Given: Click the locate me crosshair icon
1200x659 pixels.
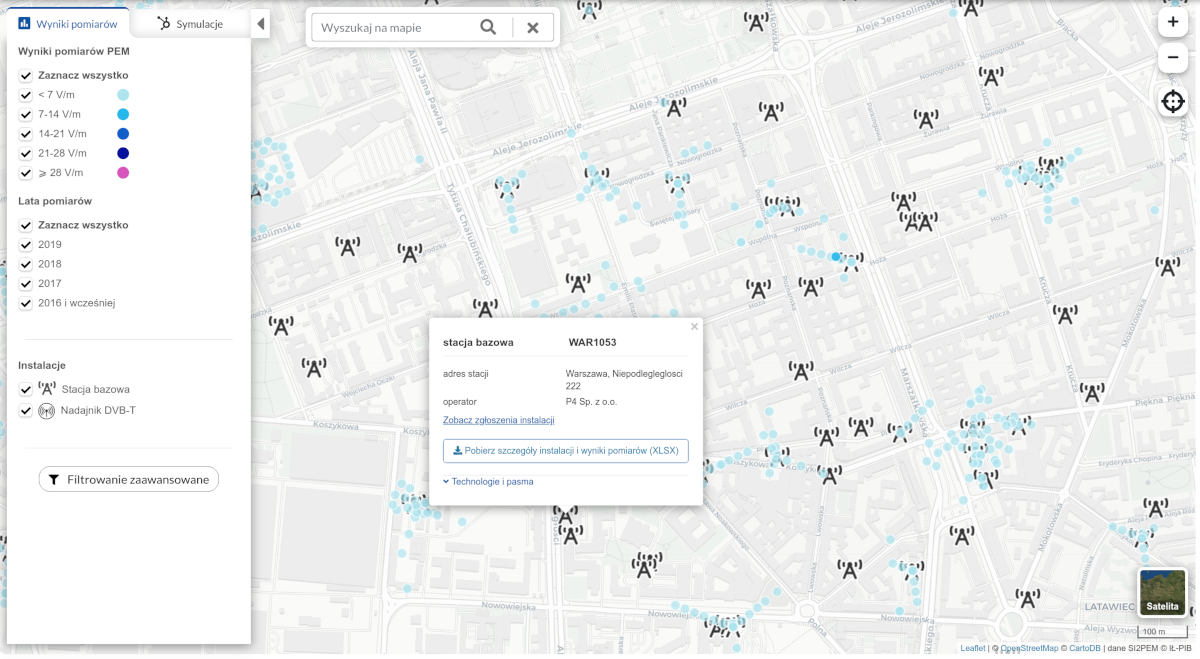Looking at the screenshot, I should pyautogui.click(x=1173, y=102).
